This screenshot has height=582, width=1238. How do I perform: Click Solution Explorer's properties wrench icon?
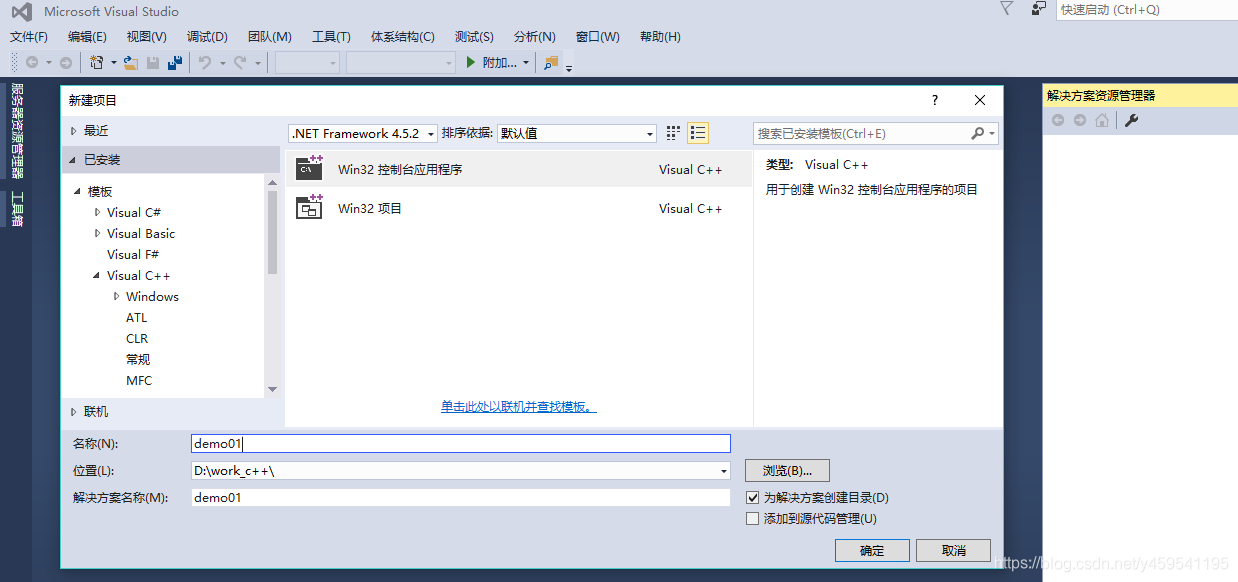coord(1132,120)
